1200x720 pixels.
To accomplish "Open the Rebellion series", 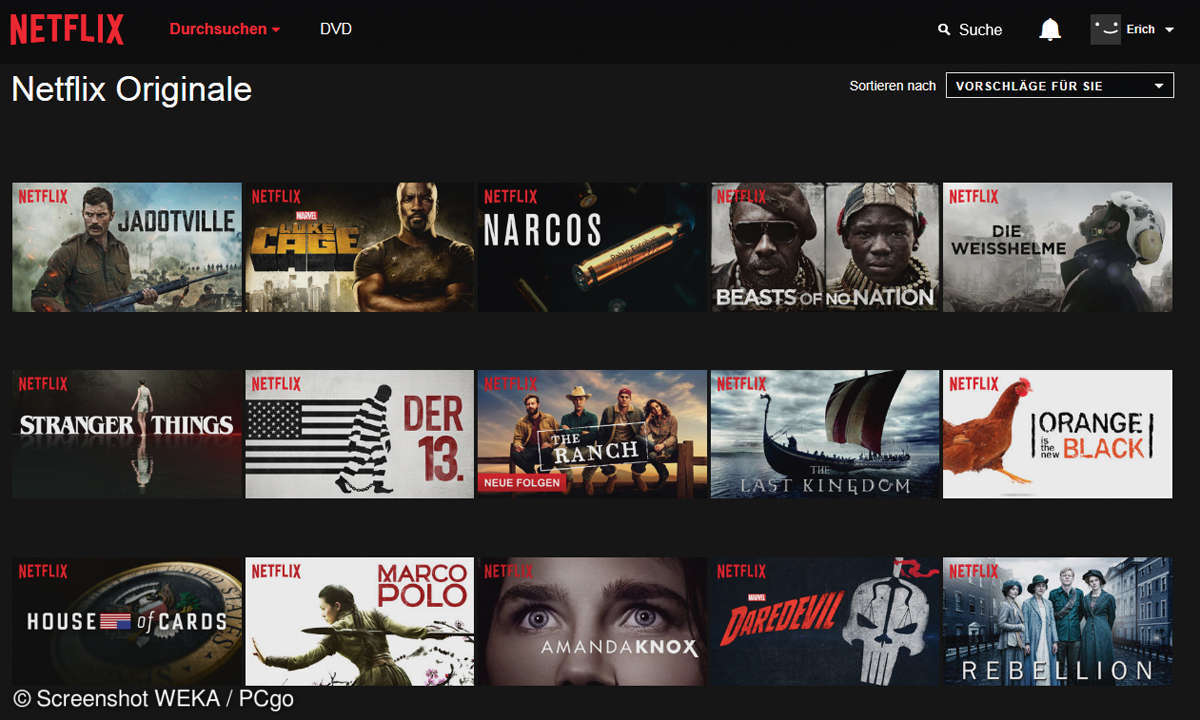I will click(1058, 621).
